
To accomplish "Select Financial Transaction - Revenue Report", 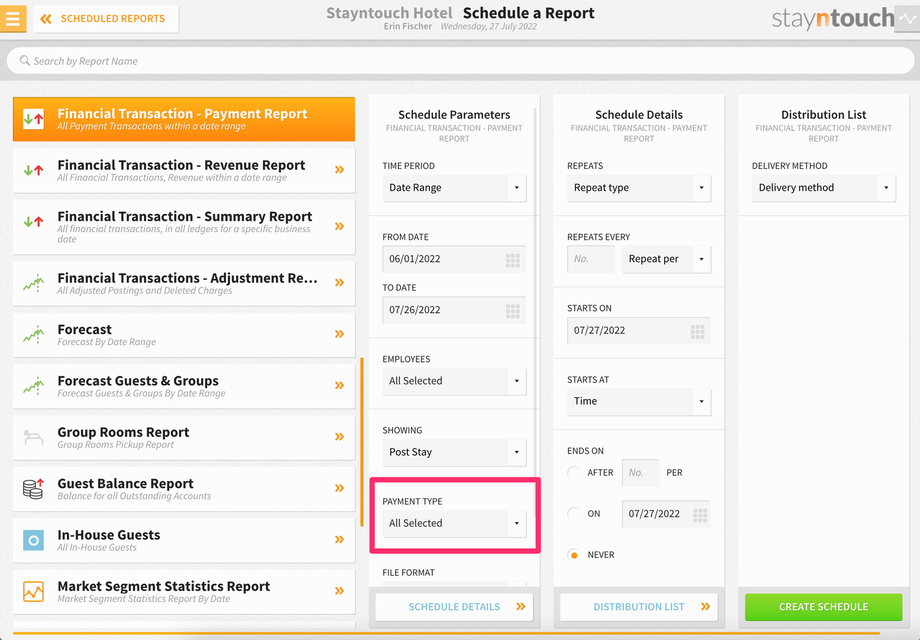I will [184, 170].
